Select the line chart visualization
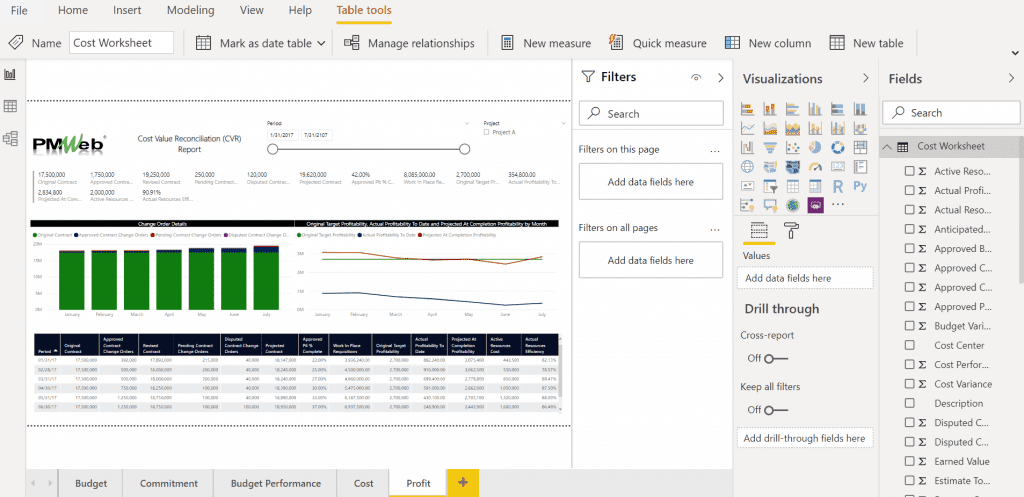Screen dimensions: 1024x497 click(748, 129)
